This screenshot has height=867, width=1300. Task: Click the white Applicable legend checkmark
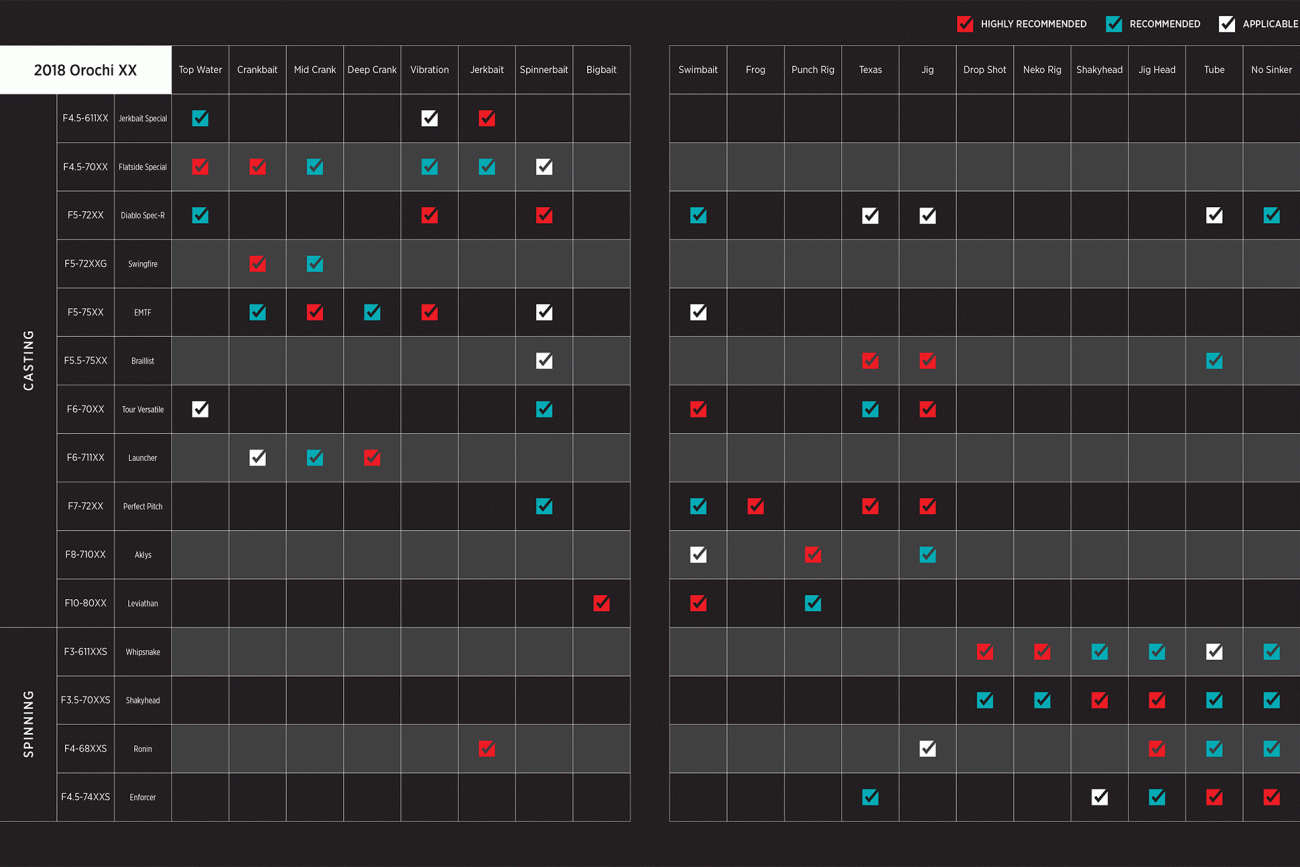[1227, 24]
